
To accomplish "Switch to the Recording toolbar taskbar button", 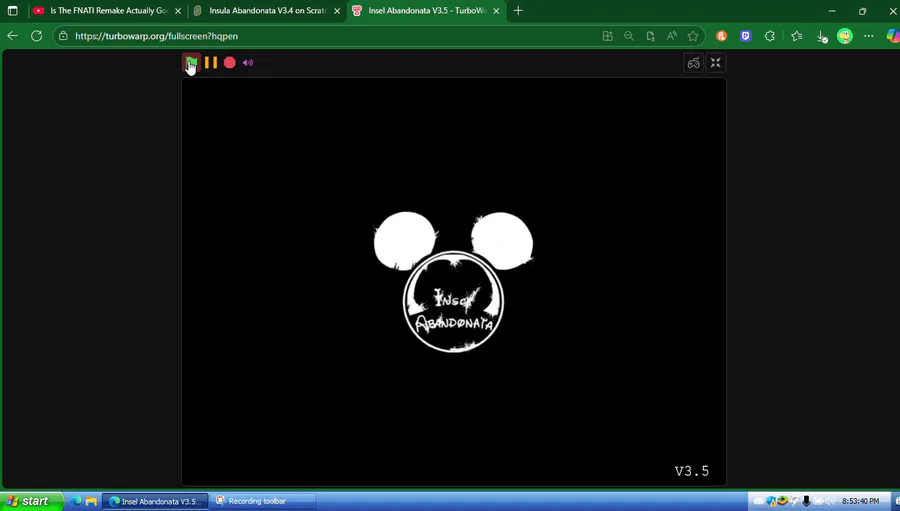I will pos(263,501).
